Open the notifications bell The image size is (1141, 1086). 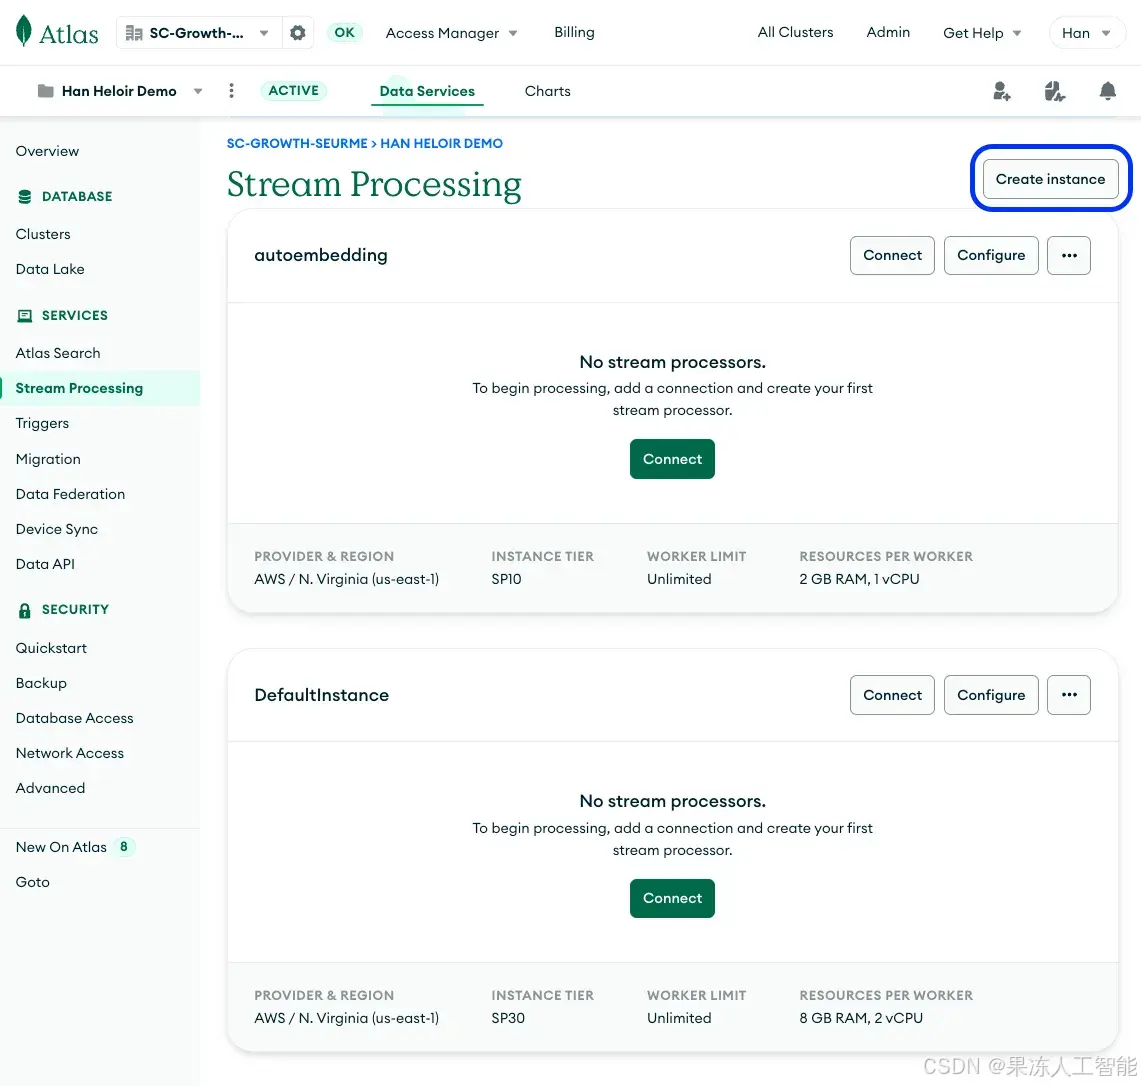(1108, 91)
